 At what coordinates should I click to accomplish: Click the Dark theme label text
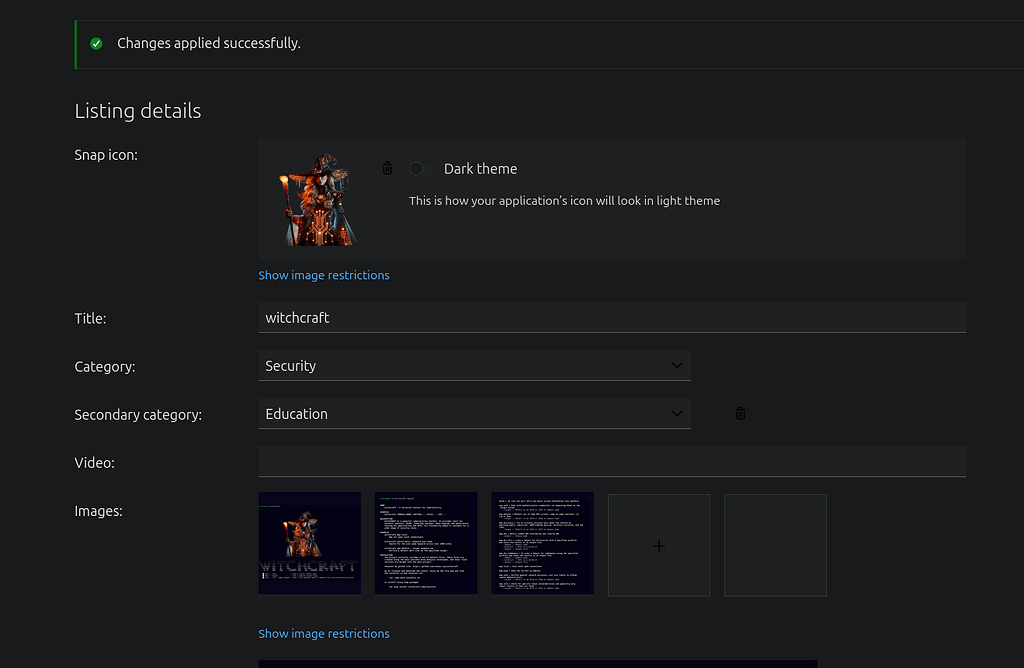tap(480, 169)
